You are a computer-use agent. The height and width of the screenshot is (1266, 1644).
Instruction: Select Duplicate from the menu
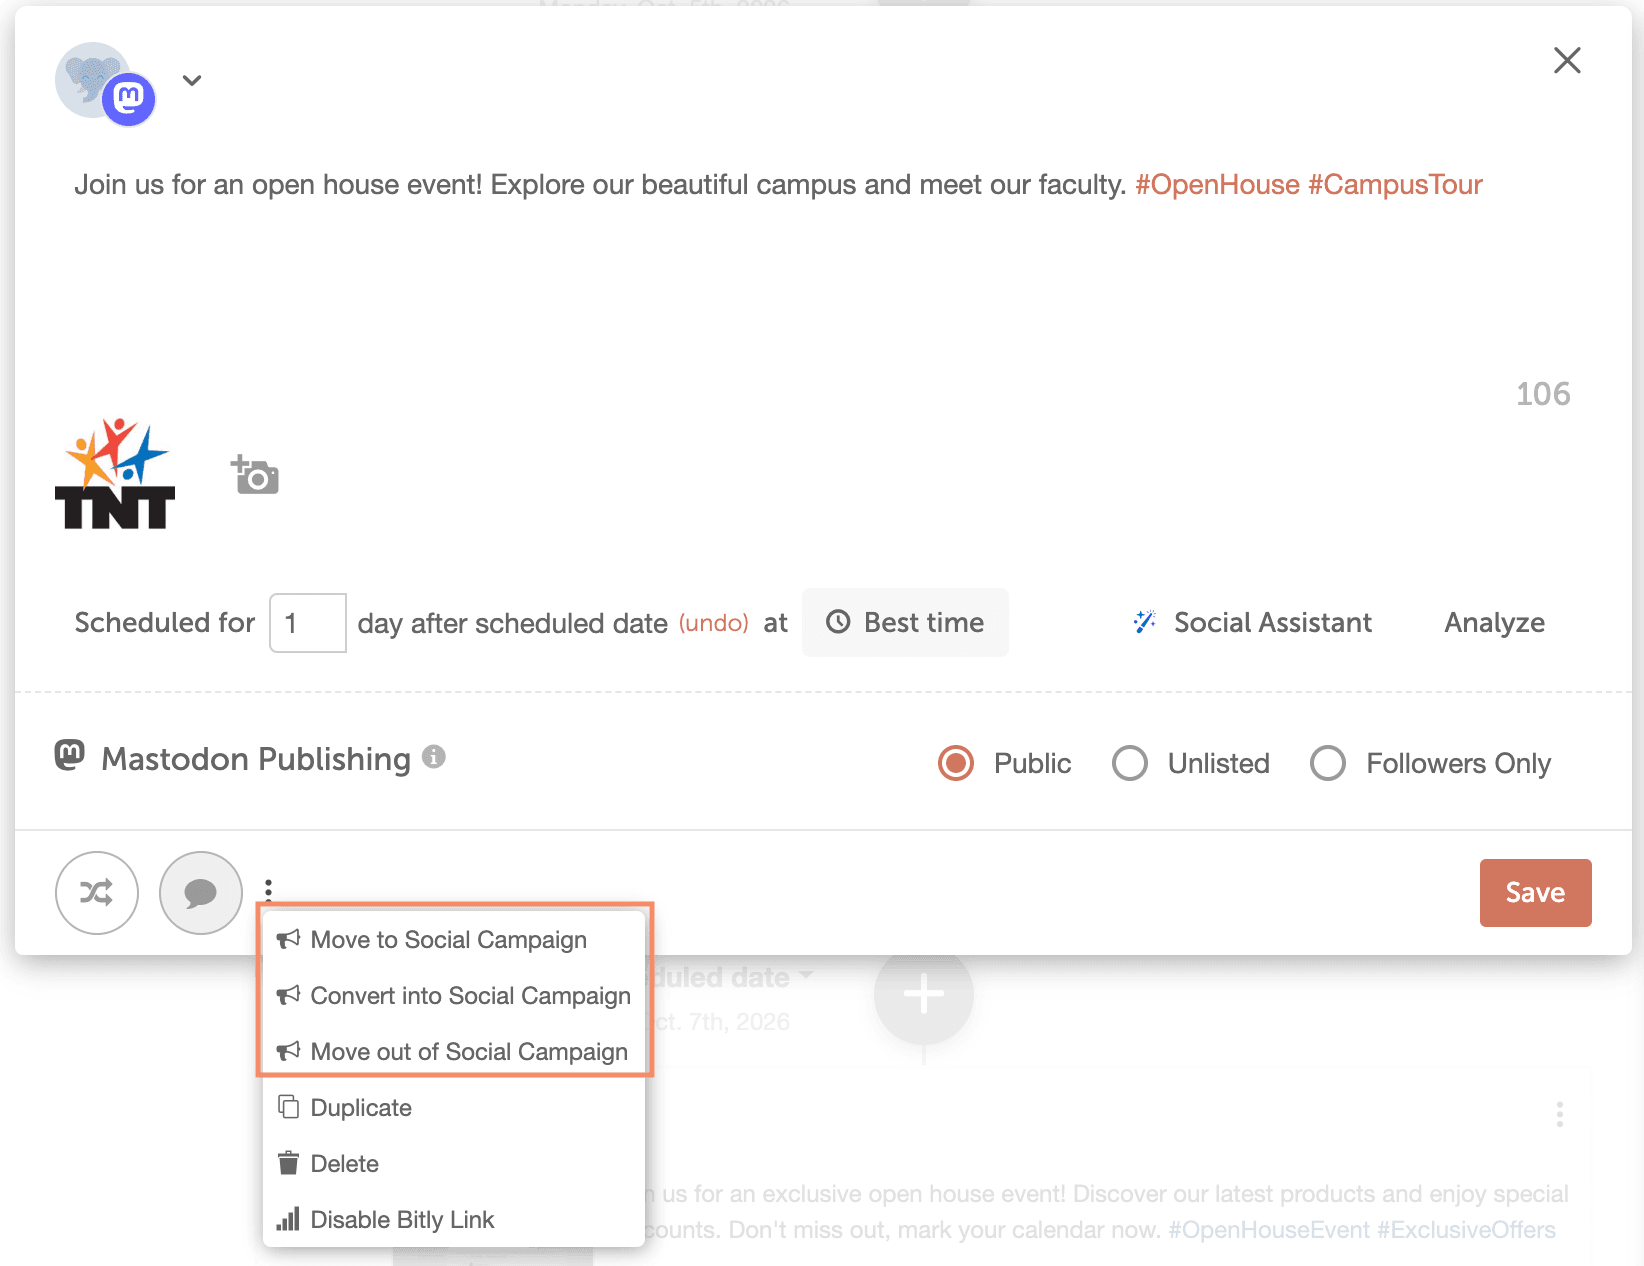pyautogui.click(x=361, y=1108)
